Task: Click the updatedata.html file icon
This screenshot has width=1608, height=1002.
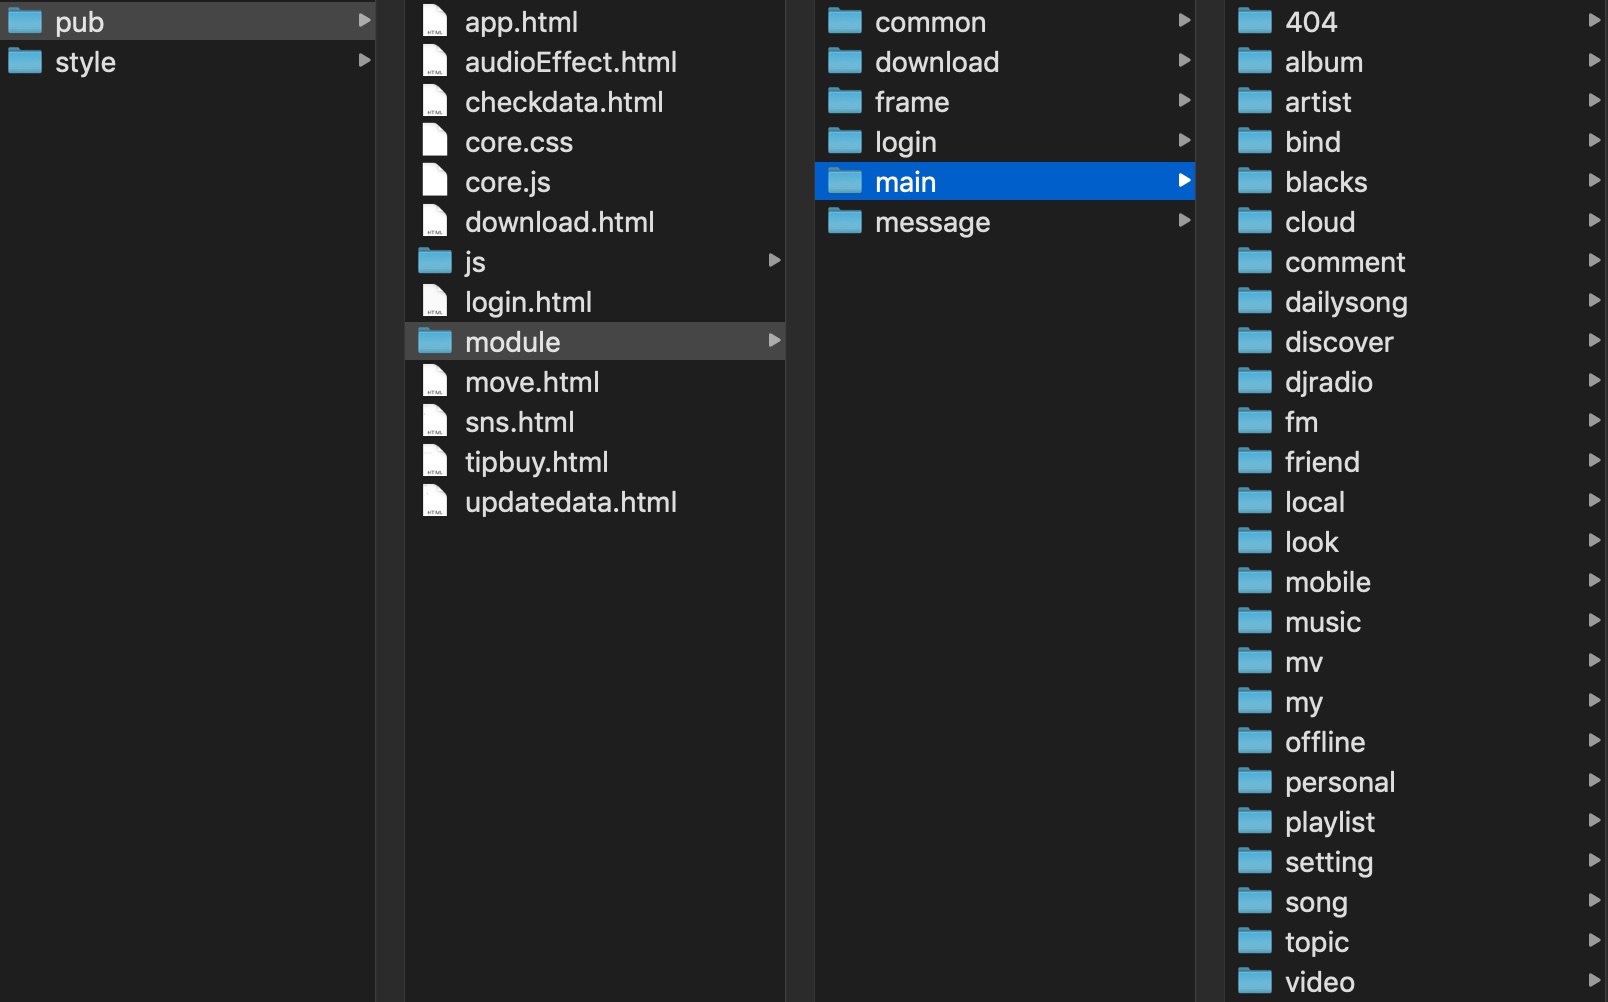Action: pyautogui.click(x=435, y=501)
